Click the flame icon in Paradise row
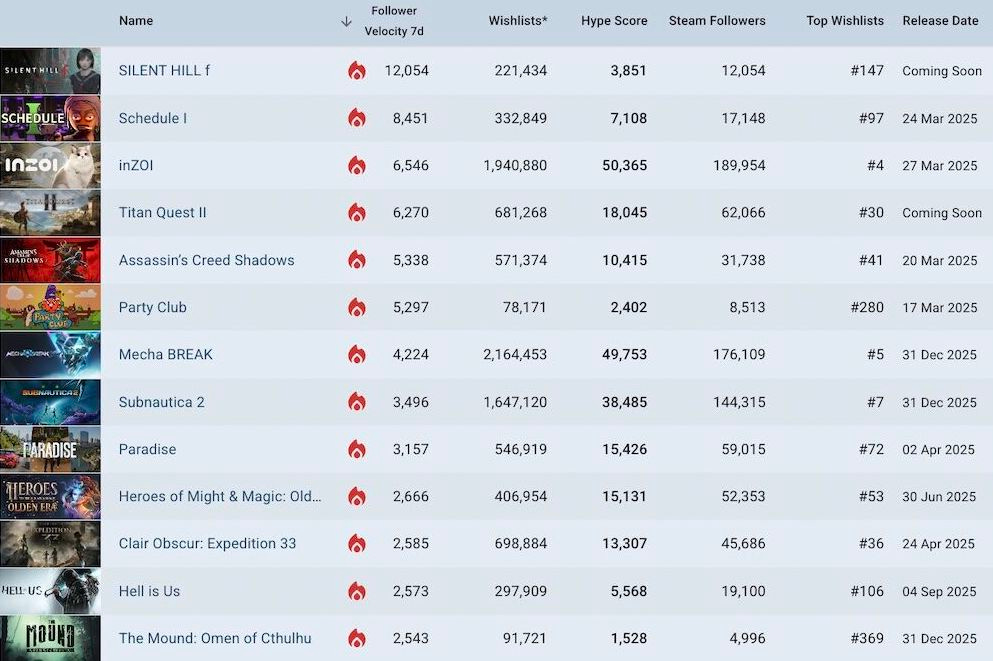Screen dimensions: 993x661 (357, 449)
